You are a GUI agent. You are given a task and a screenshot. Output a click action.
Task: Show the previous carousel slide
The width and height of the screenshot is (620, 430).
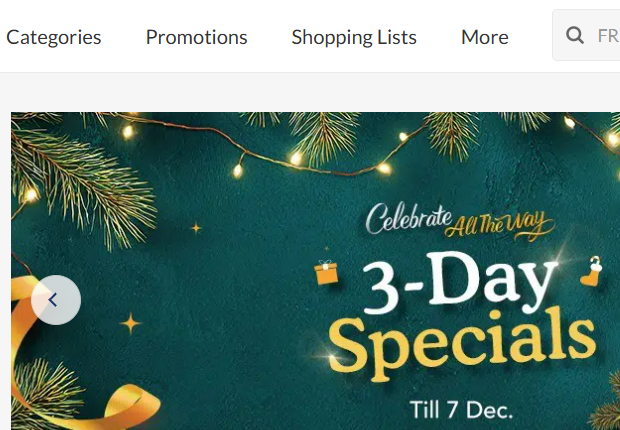tap(56, 300)
